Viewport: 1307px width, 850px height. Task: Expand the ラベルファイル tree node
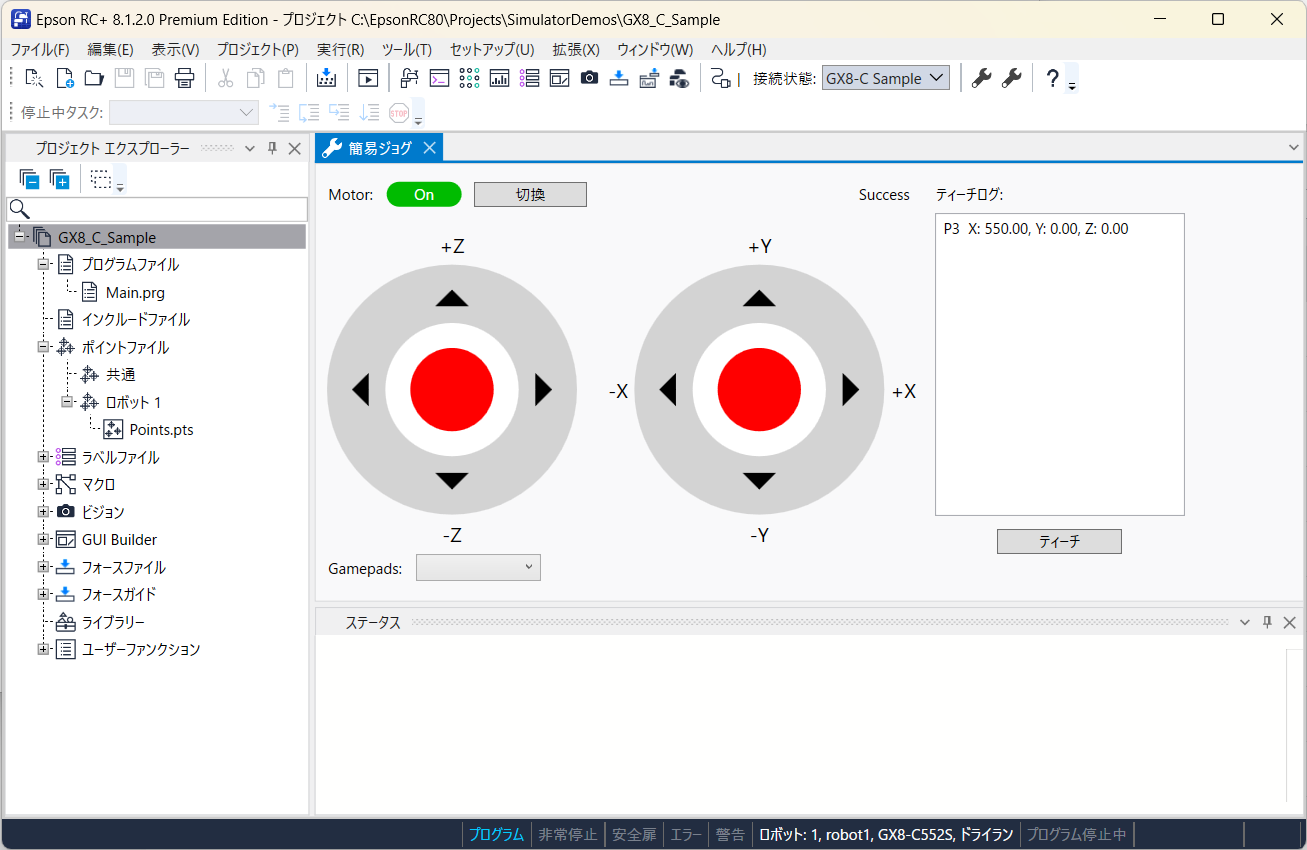coord(43,457)
